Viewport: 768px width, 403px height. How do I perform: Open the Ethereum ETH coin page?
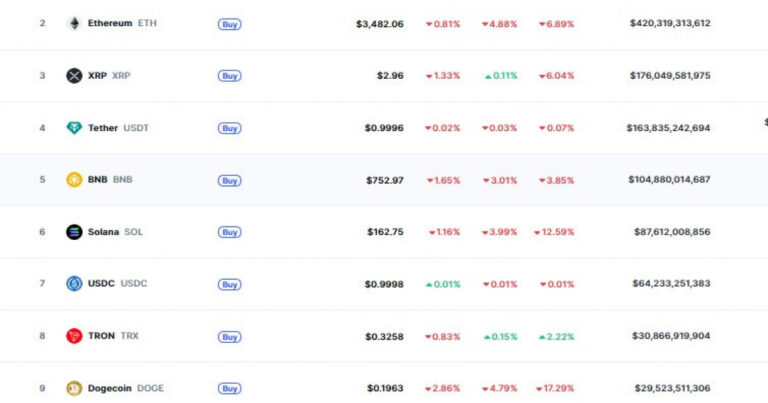(122, 23)
